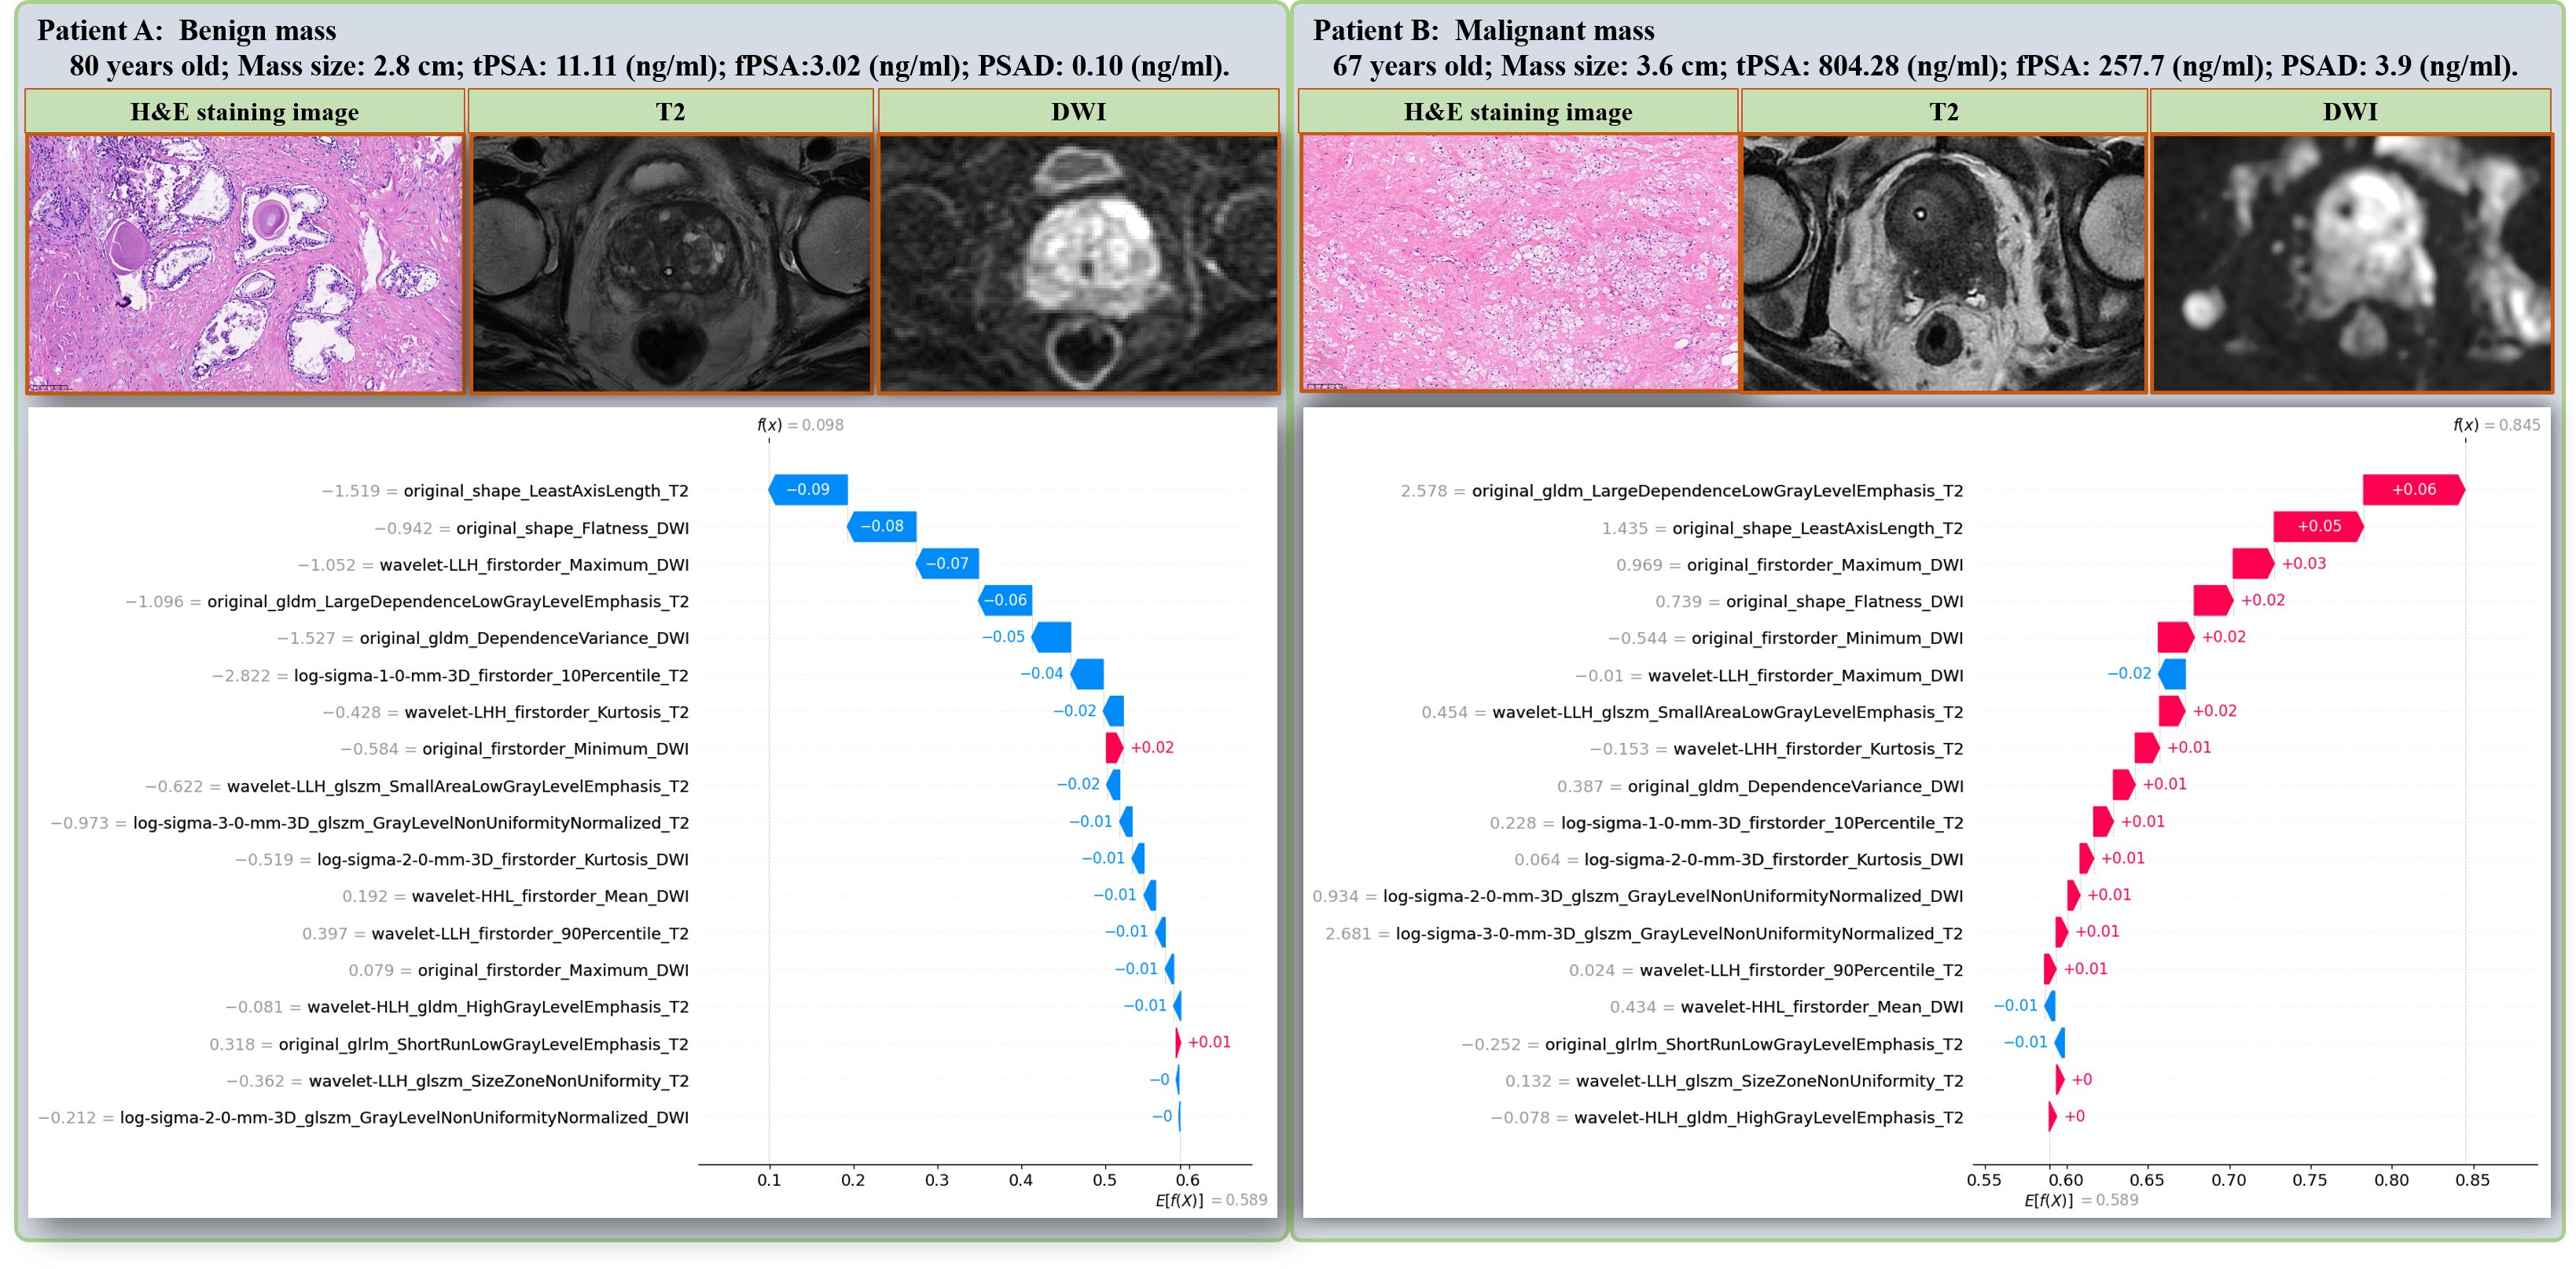Click Patient B red bar labeled +0.06
The height and width of the screenshot is (1269, 2576).
pos(2413,489)
